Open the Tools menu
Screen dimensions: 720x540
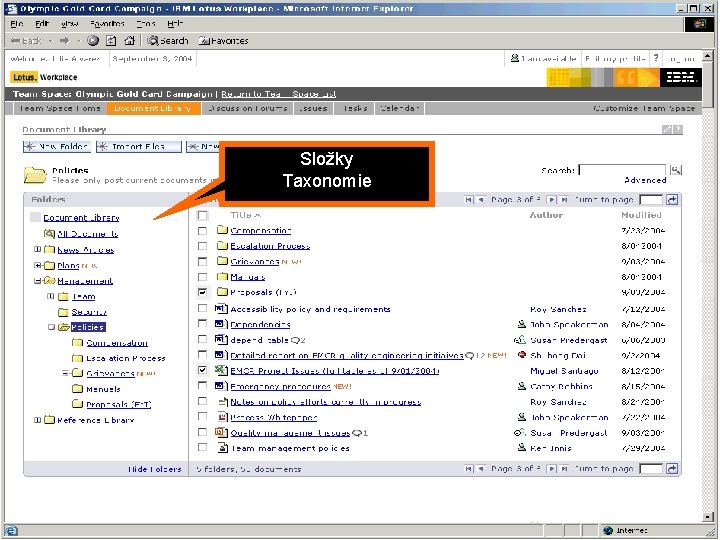click(146, 23)
